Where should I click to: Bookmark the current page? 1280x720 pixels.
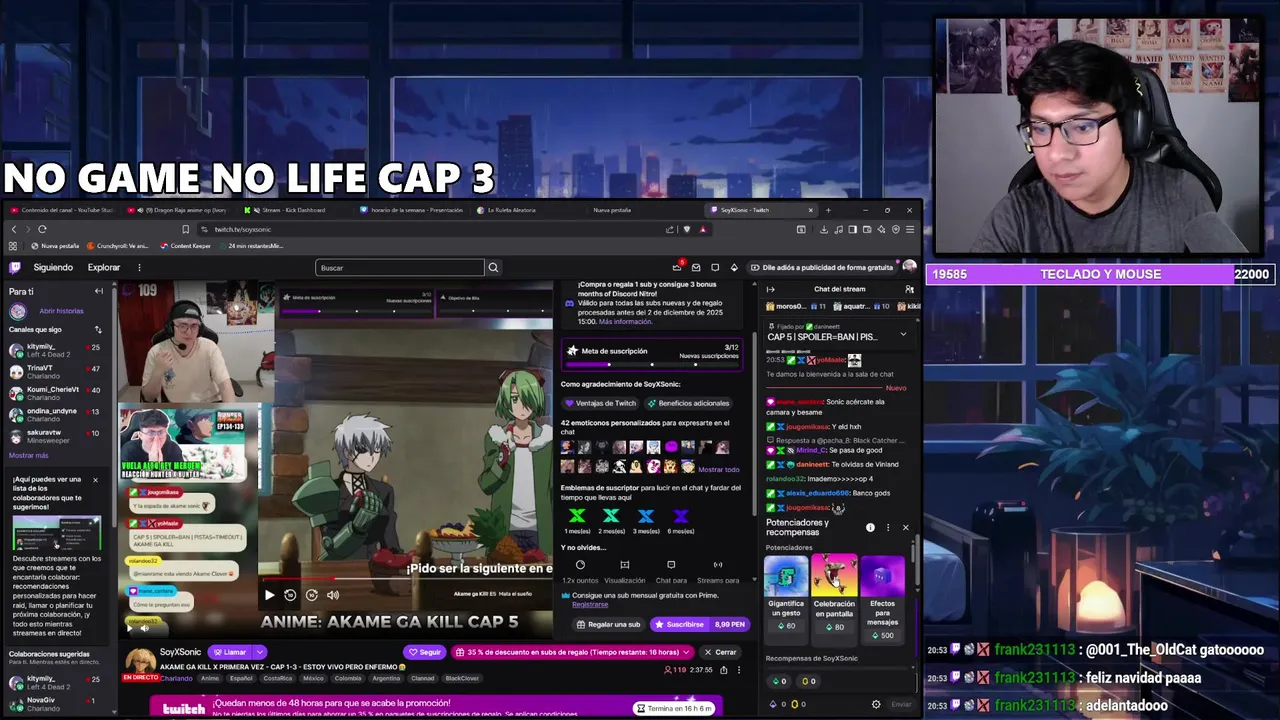(185, 229)
